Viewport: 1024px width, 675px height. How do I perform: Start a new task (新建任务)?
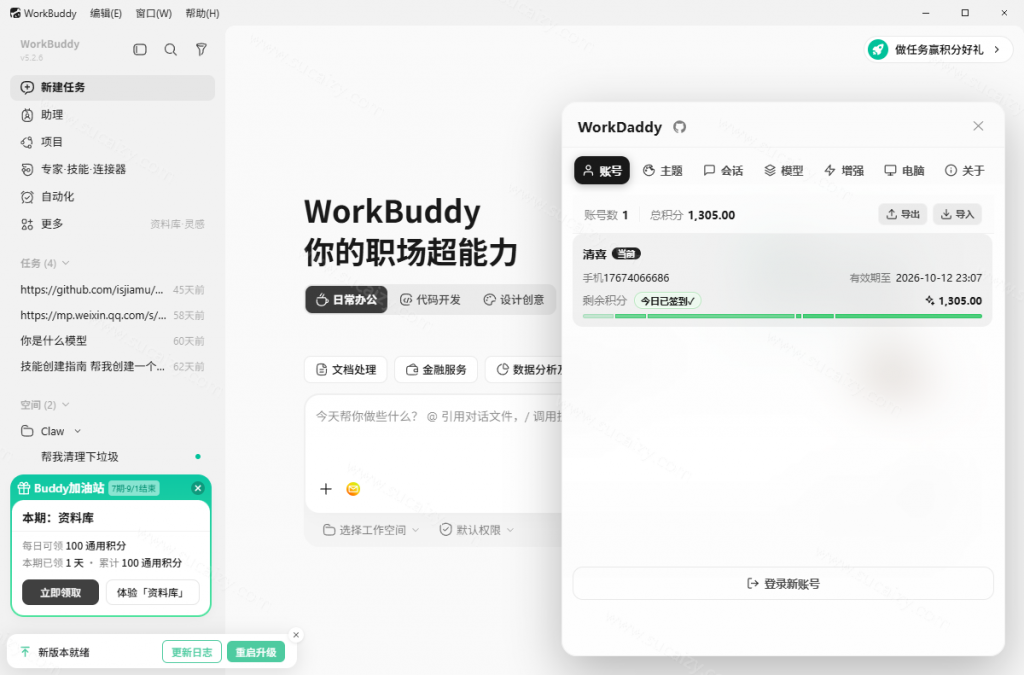click(x=112, y=87)
